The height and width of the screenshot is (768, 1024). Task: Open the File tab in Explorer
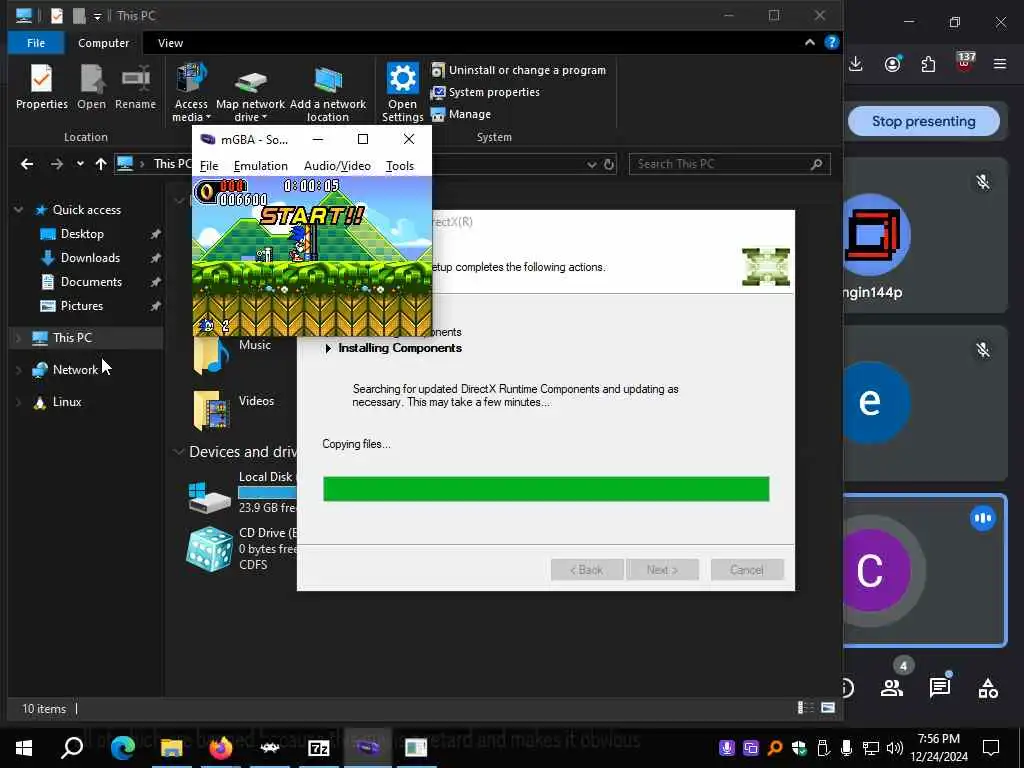point(36,43)
